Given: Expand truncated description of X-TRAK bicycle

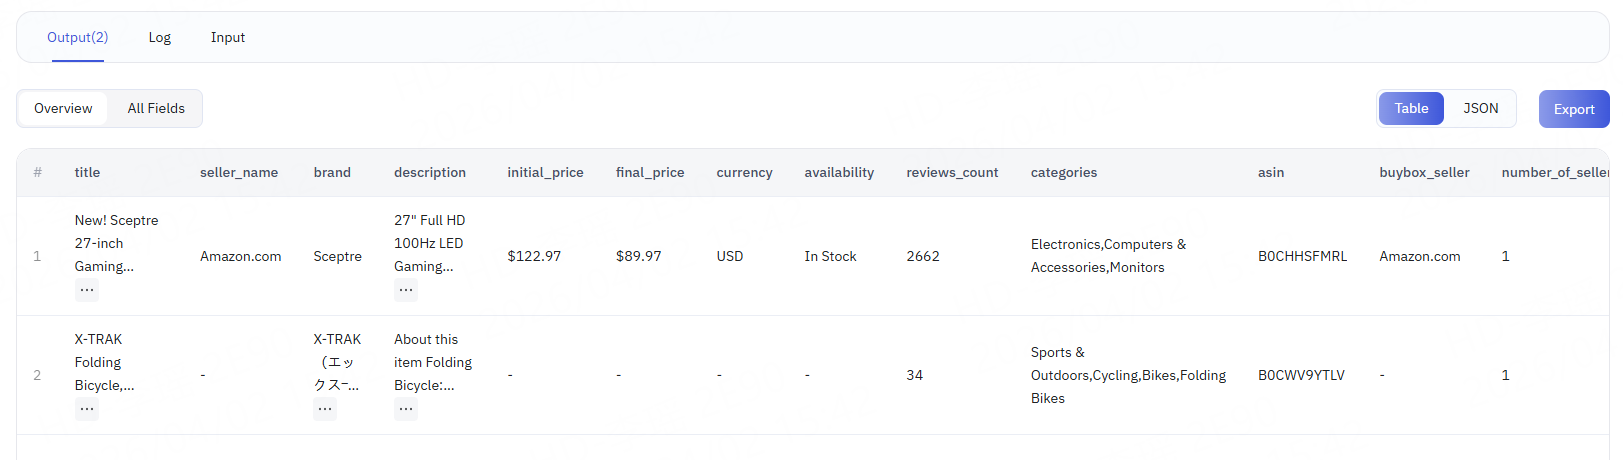Looking at the screenshot, I should [405, 409].
